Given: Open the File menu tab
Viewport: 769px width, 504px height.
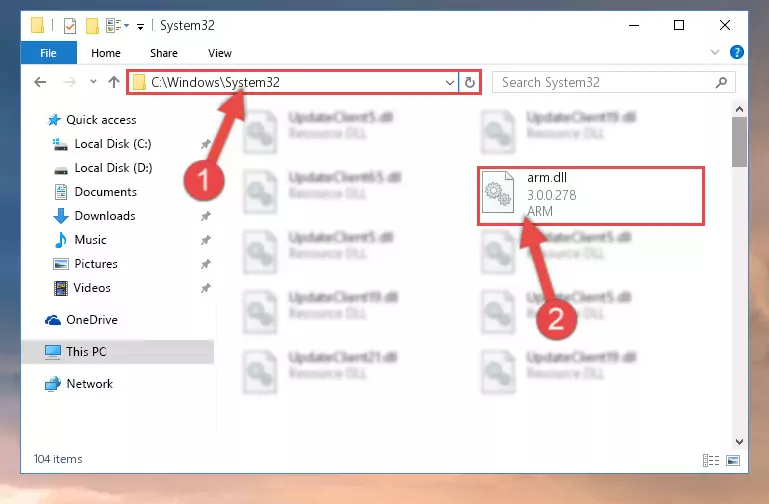Looking at the screenshot, I should point(49,53).
